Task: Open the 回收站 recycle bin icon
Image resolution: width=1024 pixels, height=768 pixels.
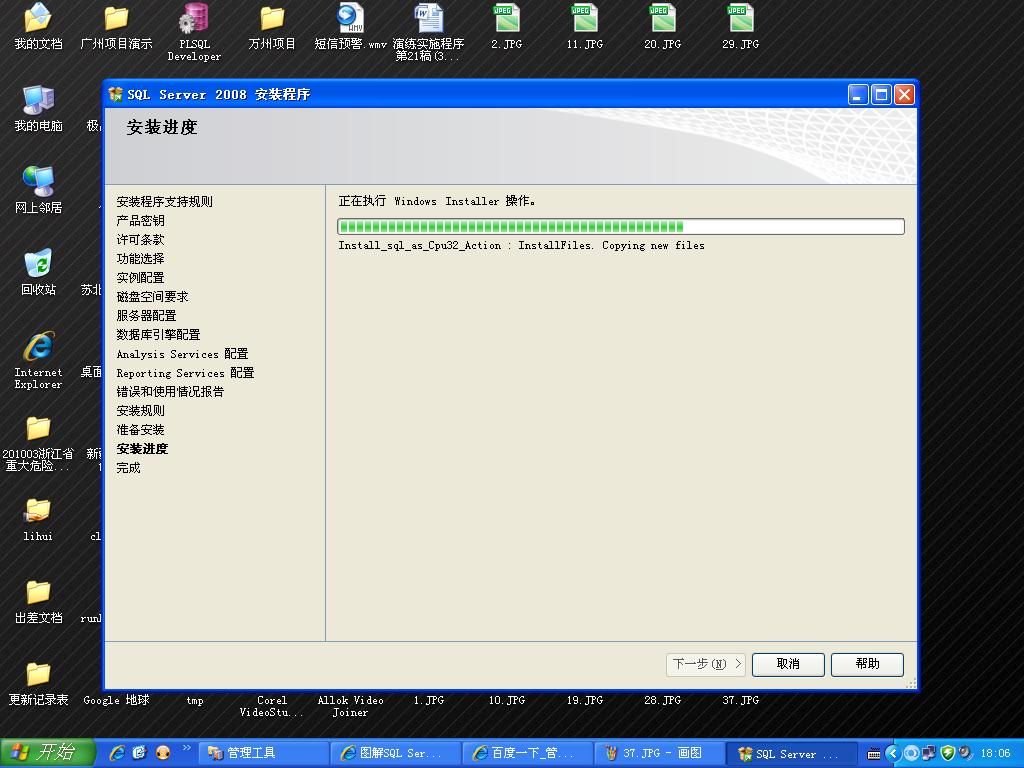Action: pyautogui.click(x=38, y=265)
